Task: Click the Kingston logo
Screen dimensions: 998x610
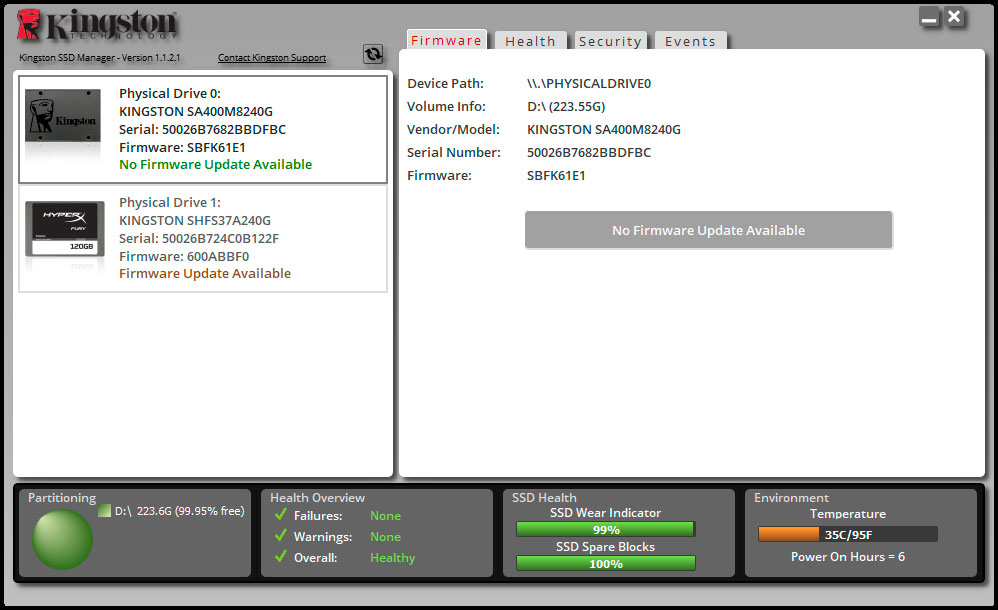Action: [97, 25]
